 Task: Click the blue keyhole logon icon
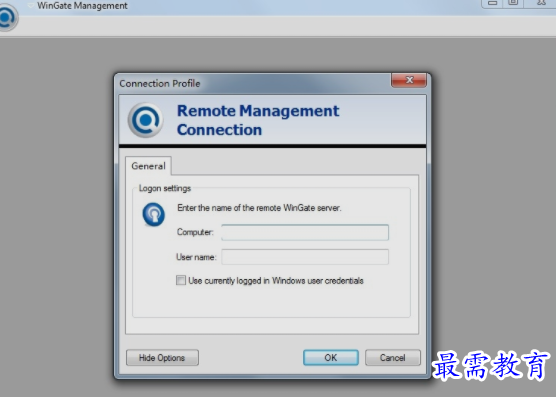tap(154, 214)
